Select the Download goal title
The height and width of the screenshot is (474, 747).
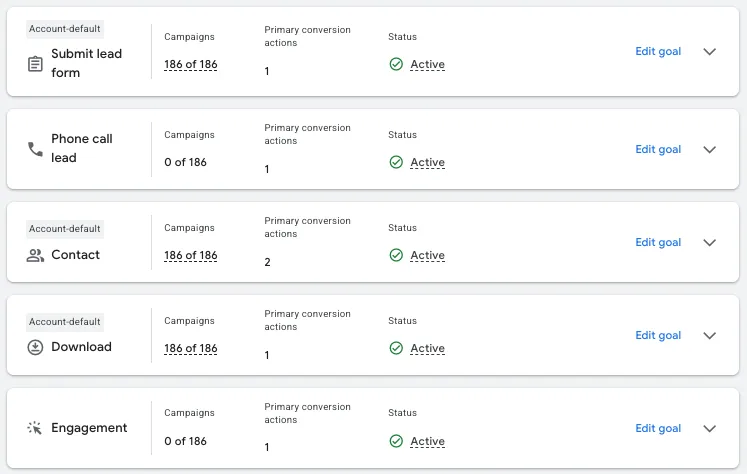pos(81,347)
